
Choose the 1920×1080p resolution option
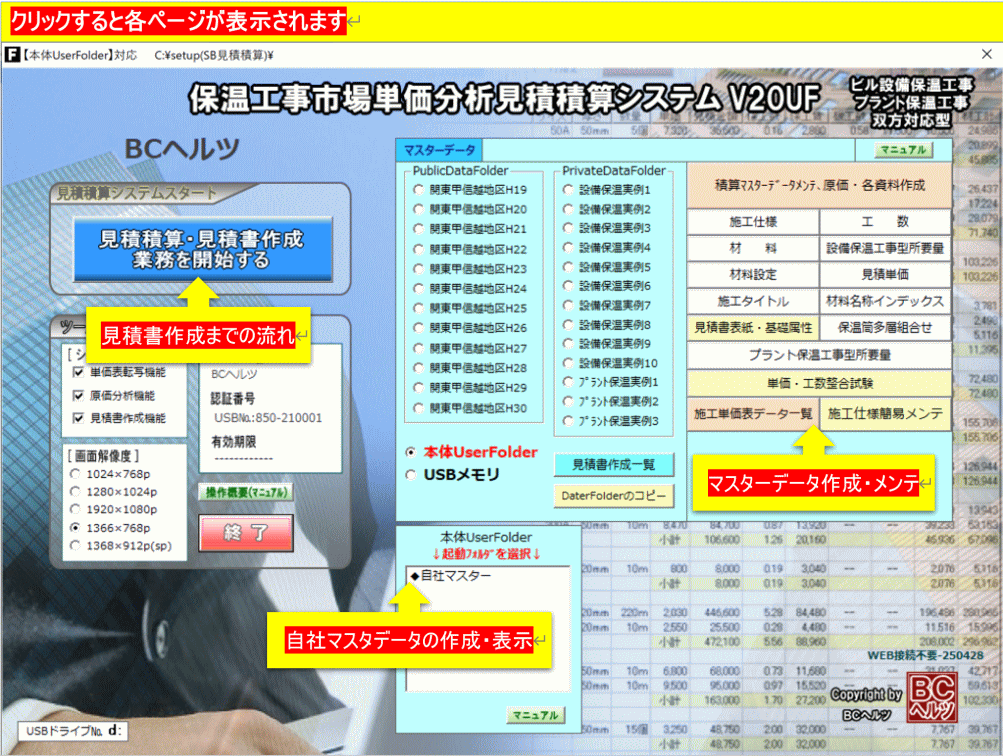click(75, 510)
